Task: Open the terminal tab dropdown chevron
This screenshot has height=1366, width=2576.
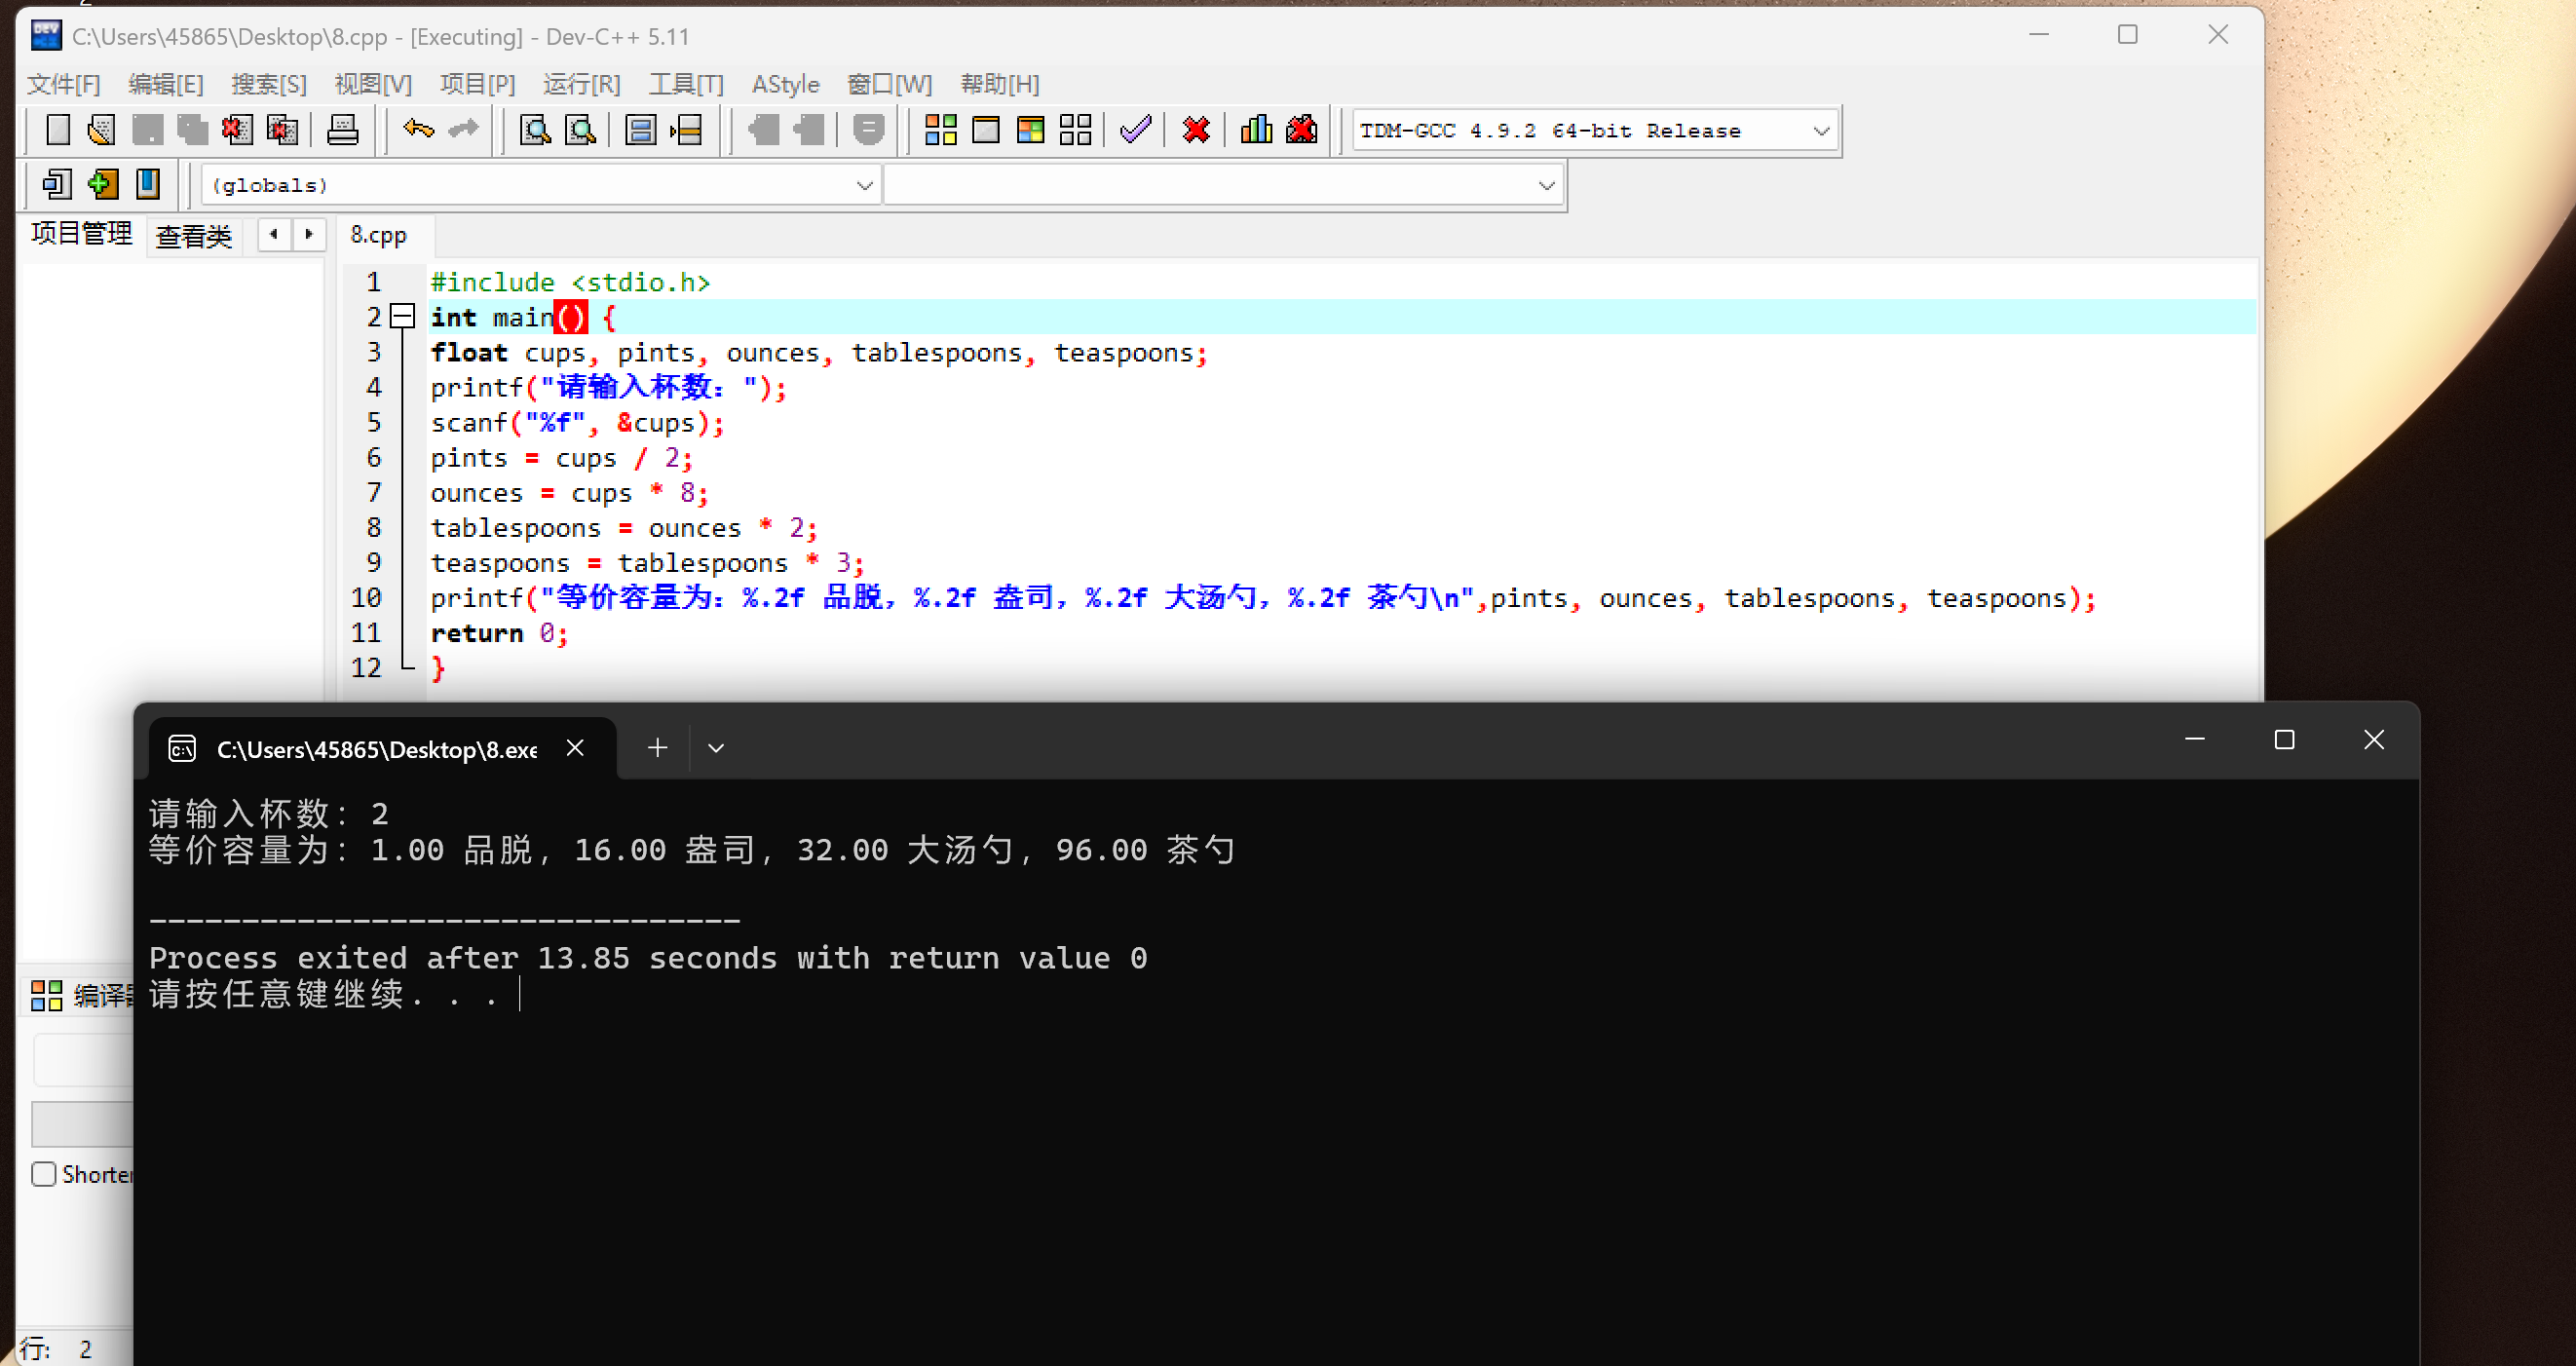Action: click(716, 748)
